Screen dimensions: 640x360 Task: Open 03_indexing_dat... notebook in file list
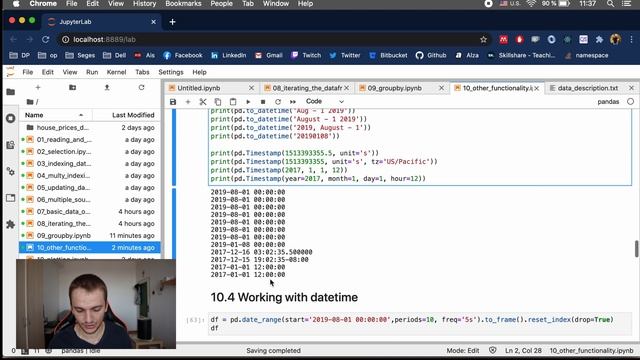point(90,164)
